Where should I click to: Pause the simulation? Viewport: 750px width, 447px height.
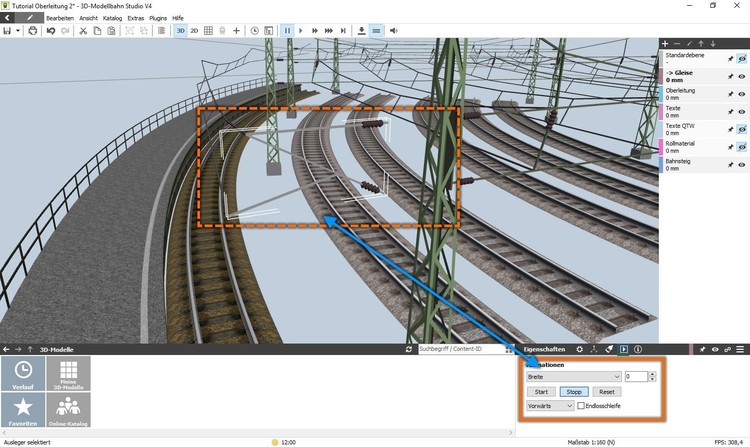[x=287, y=31]
